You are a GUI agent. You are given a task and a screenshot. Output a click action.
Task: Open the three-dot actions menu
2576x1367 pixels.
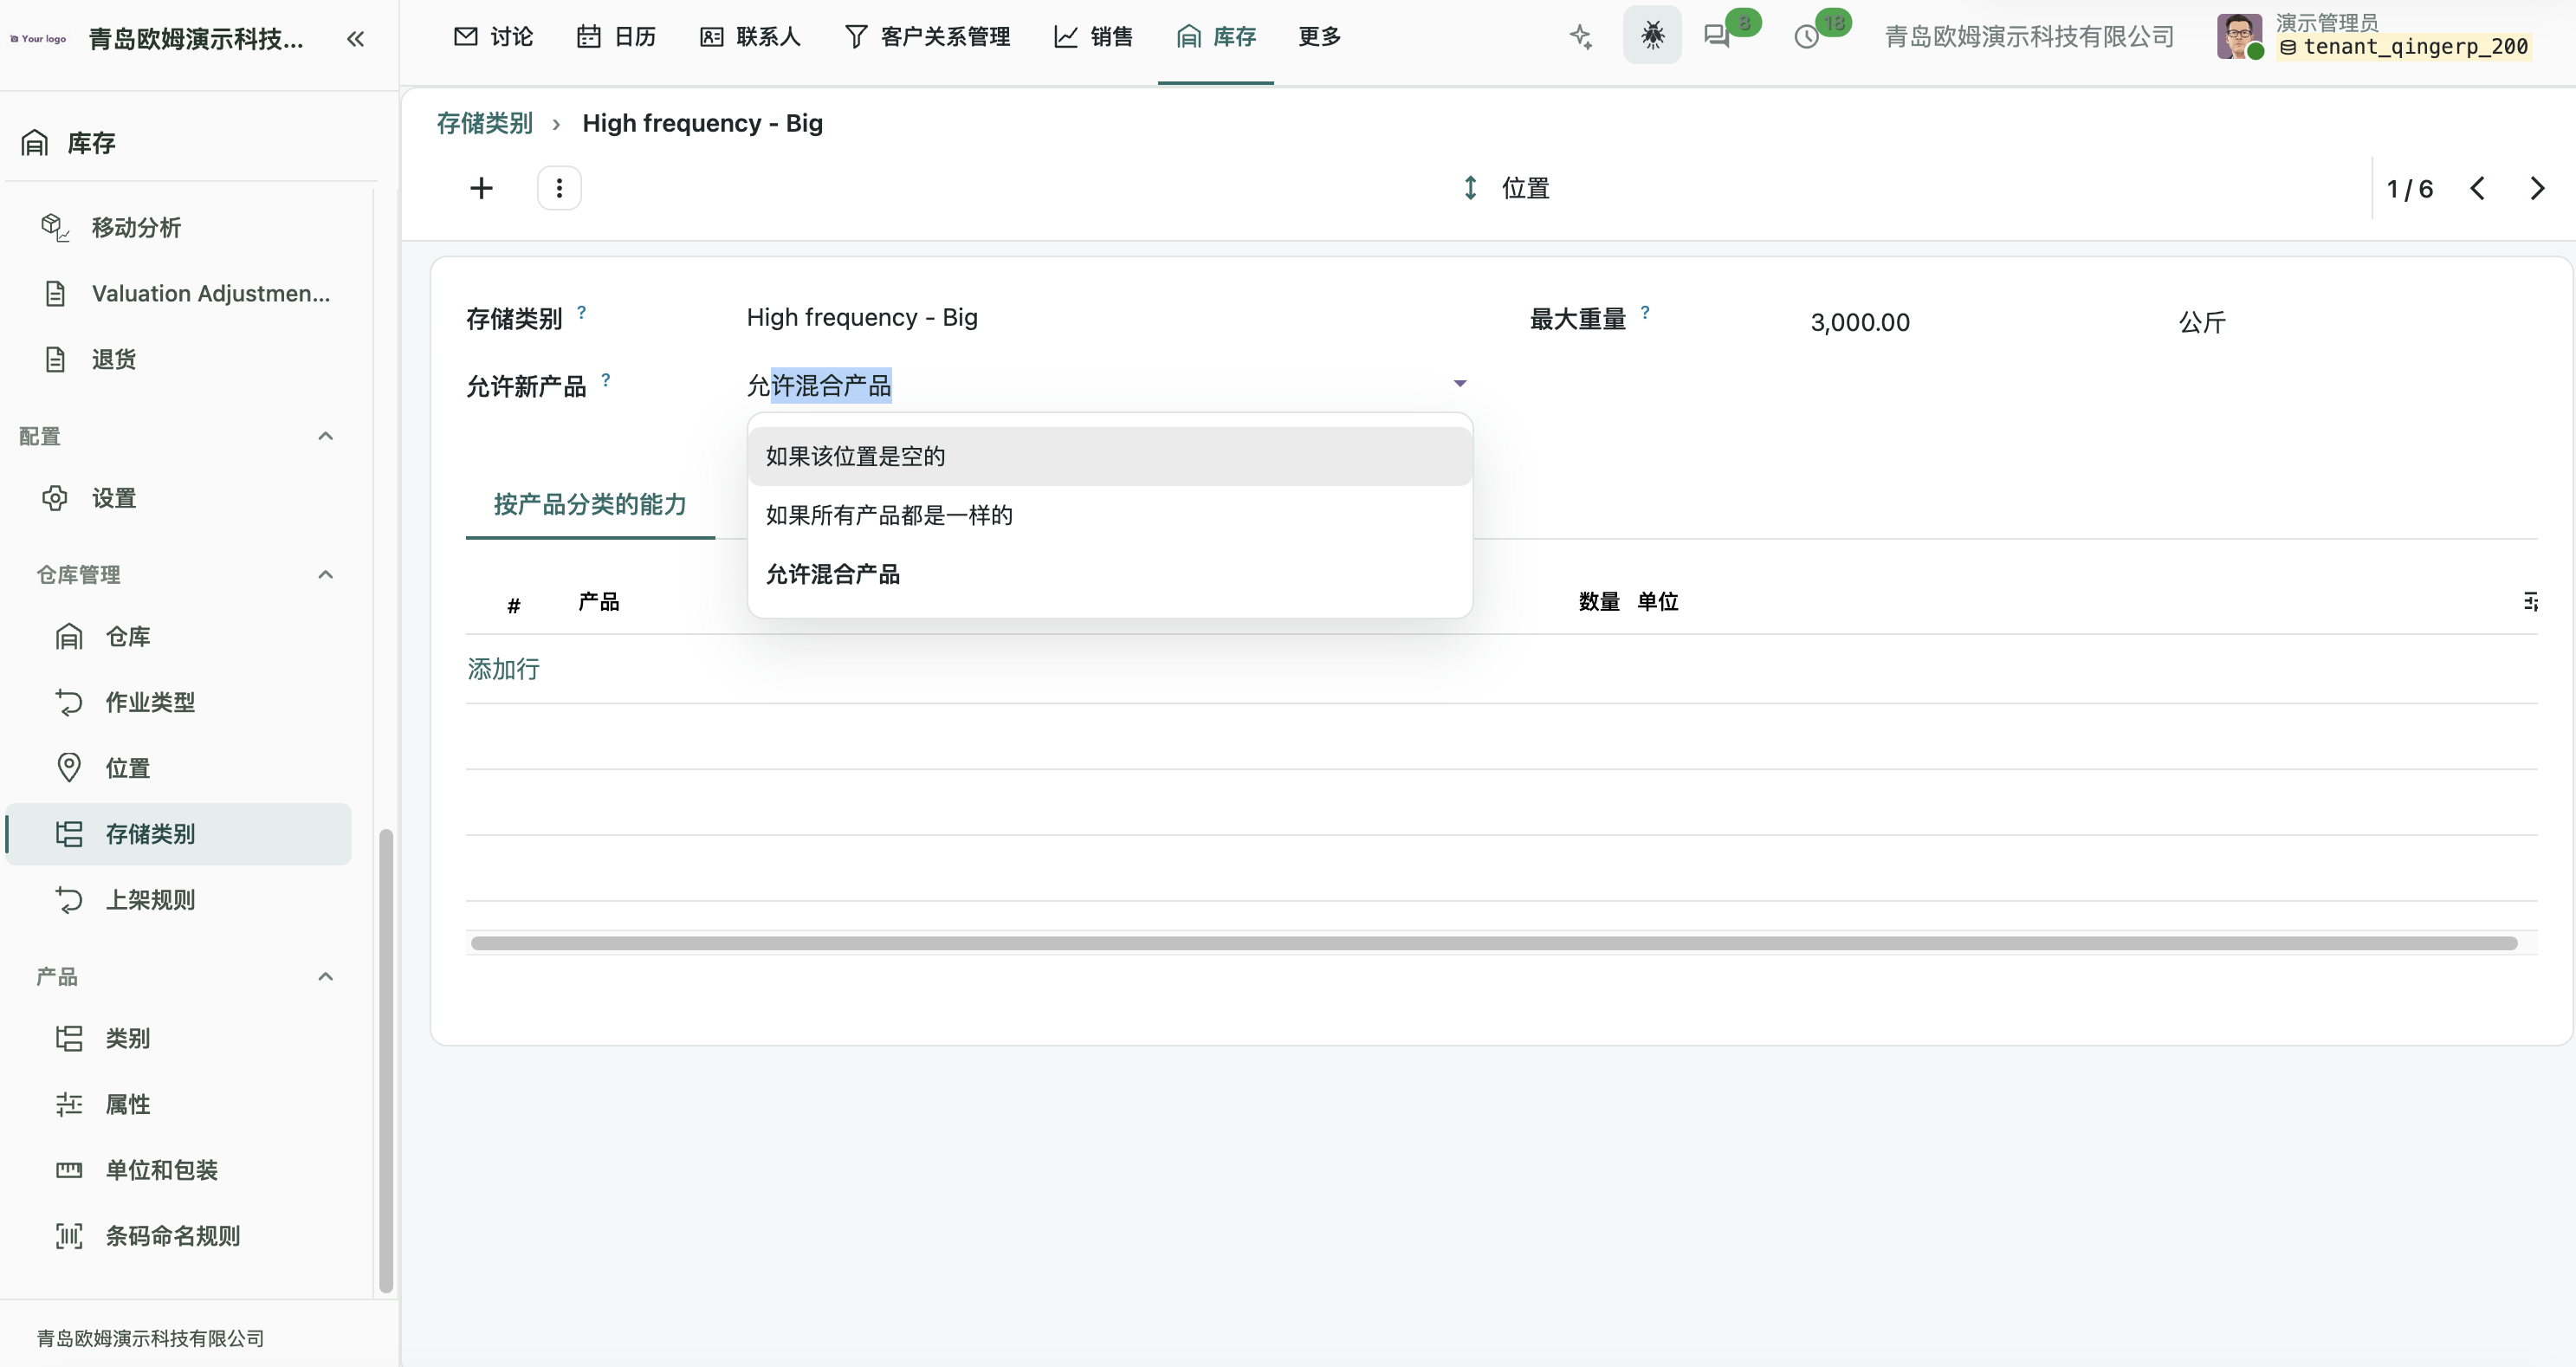click(559, 188)
